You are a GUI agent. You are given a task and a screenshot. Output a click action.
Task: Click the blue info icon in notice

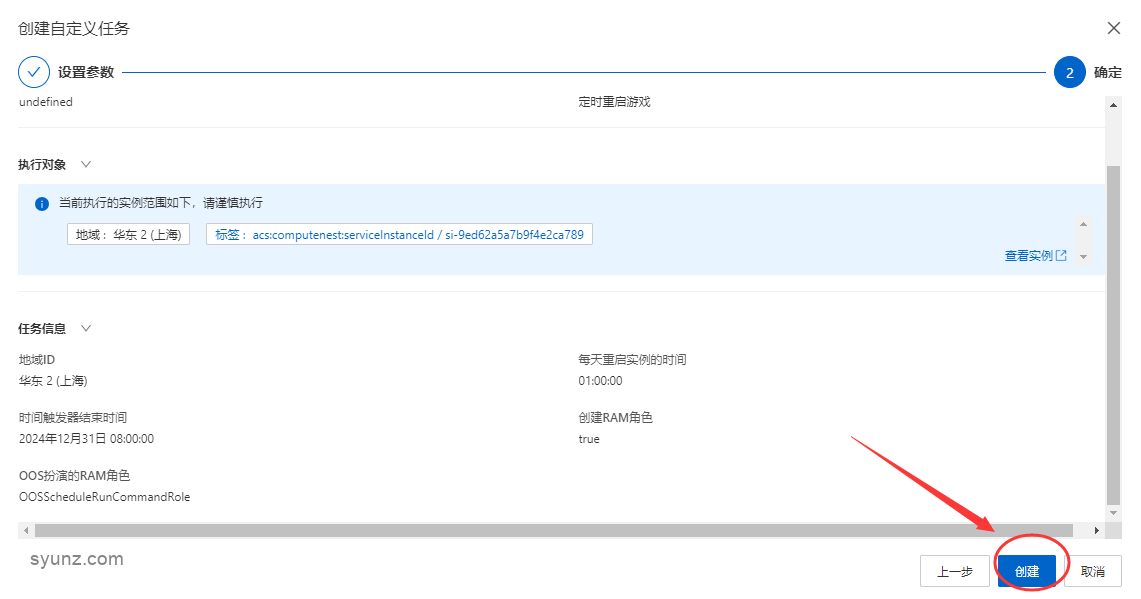pos(42,204)
